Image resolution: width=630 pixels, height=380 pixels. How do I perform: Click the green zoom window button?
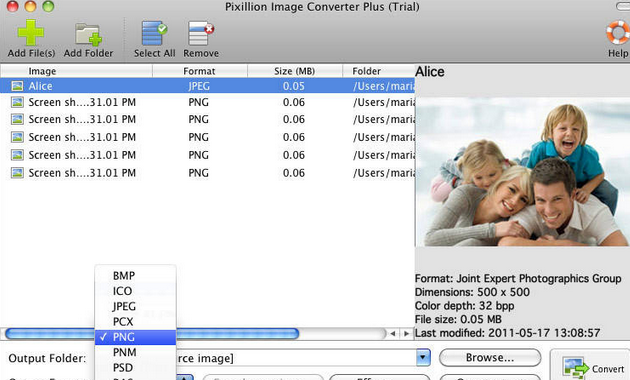point(48,6)
